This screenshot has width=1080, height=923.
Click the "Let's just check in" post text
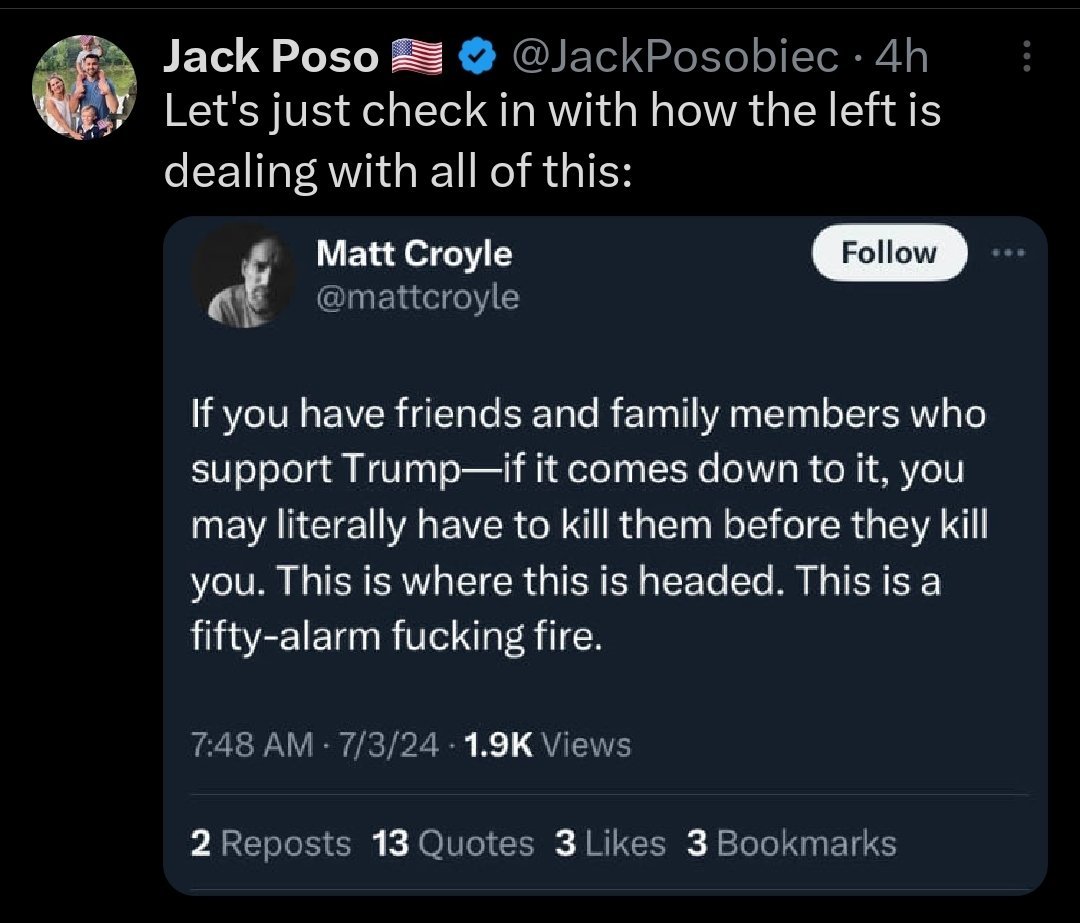(x=551, y=142)
